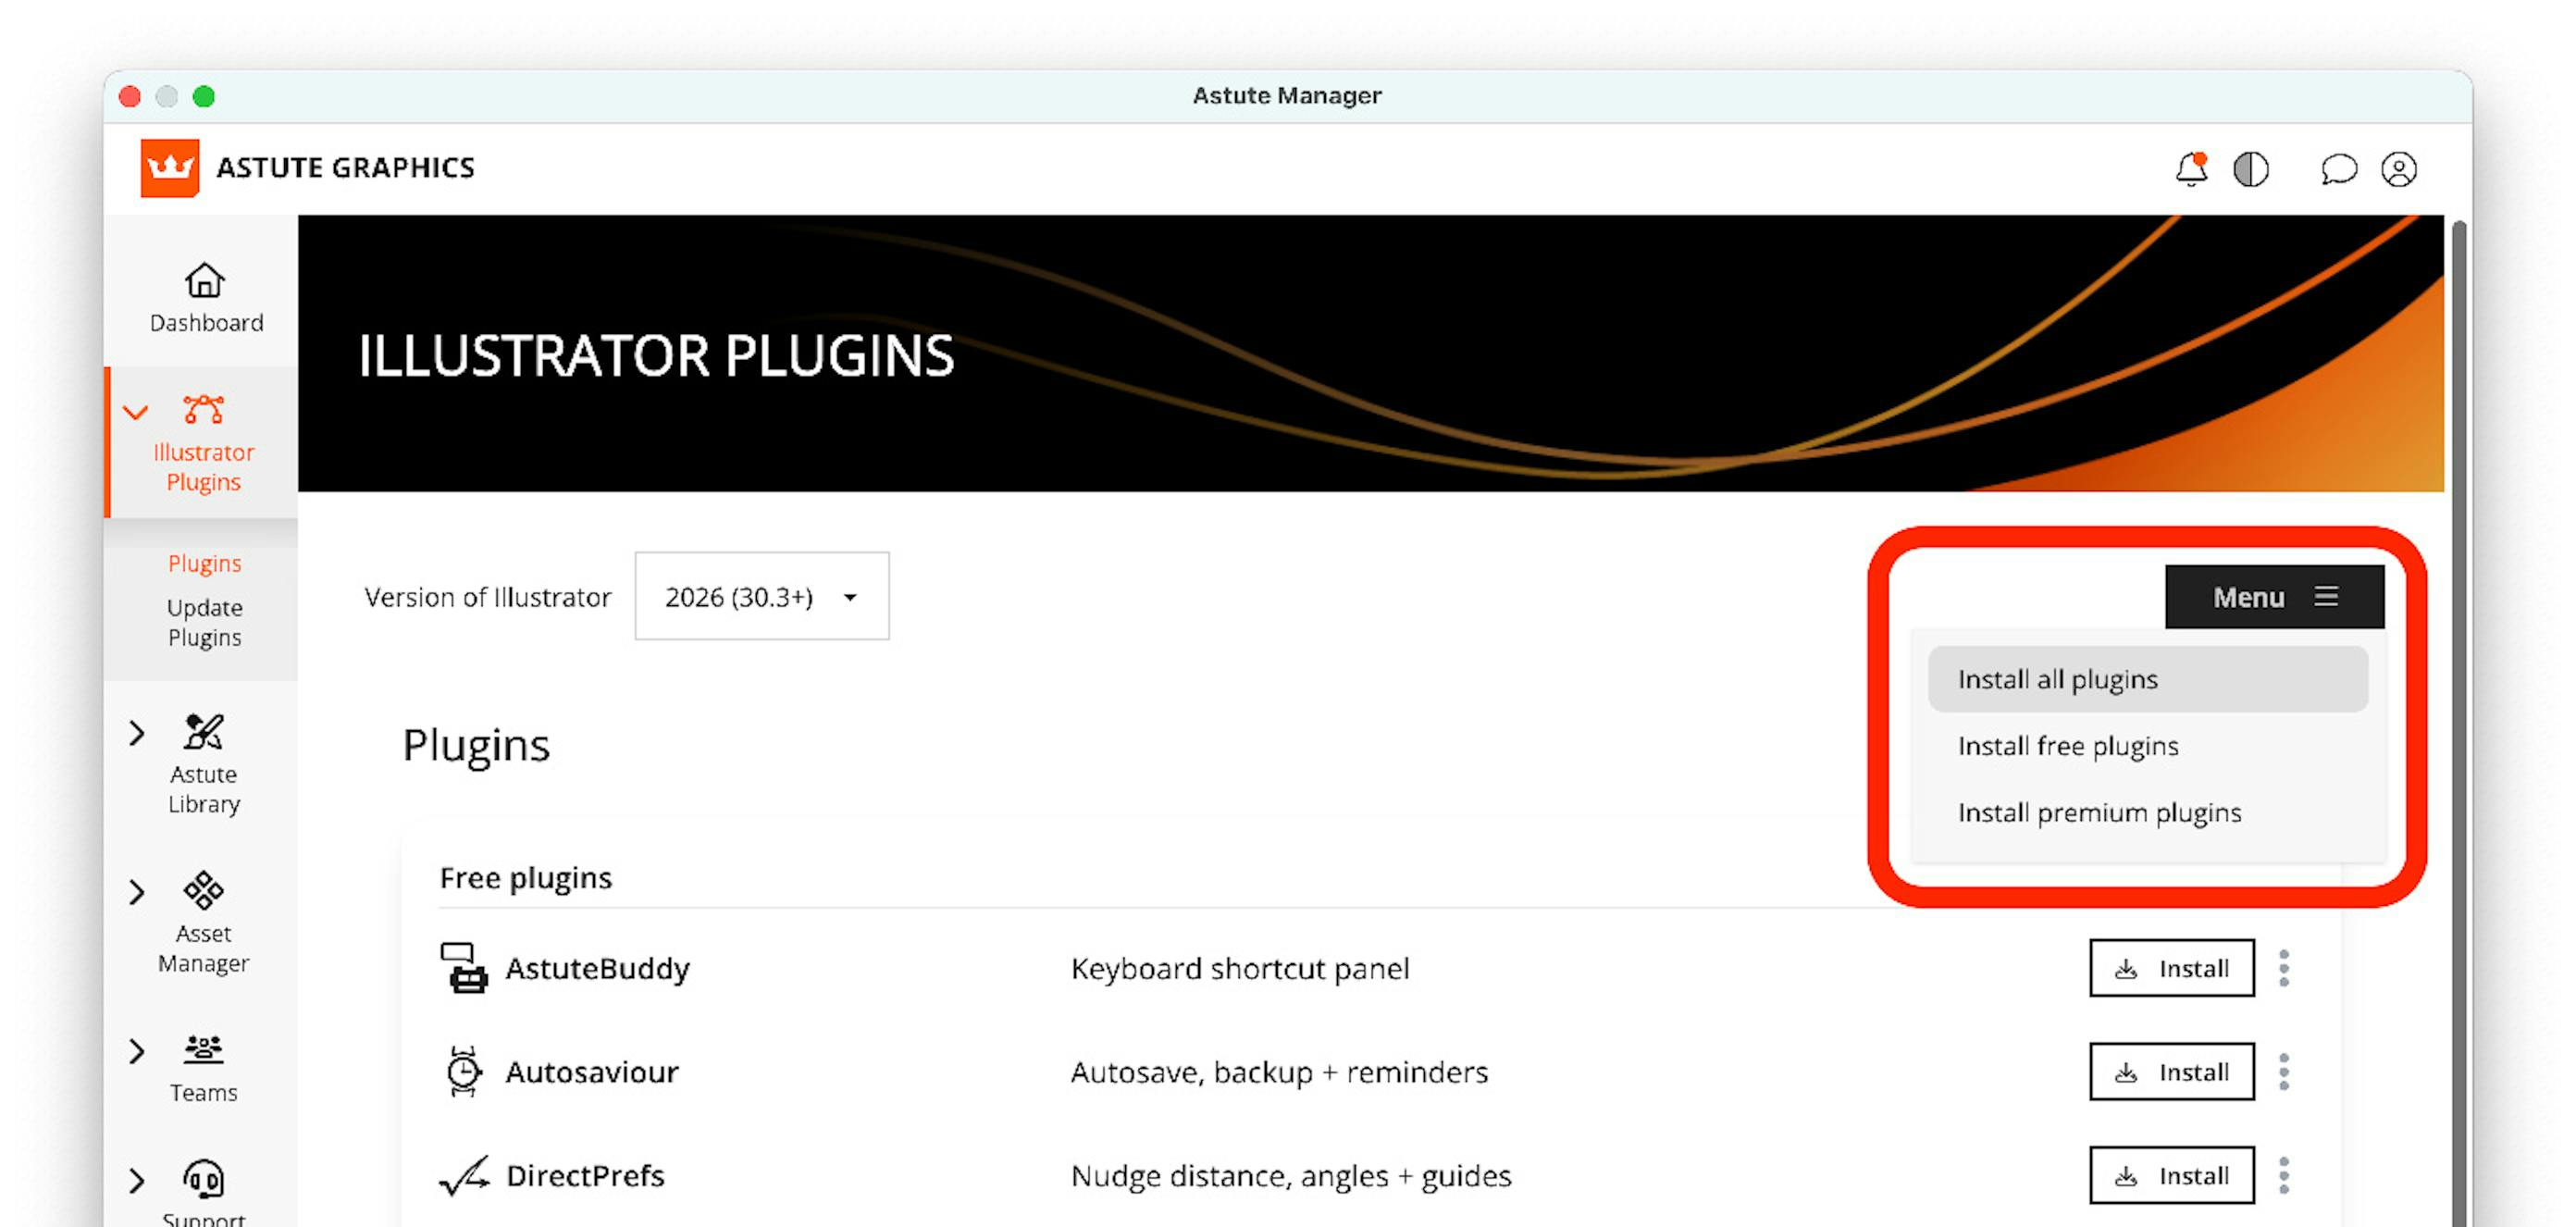2576x1227 pixels.
Task: Click the "Nudge distance, angles + guides" description
Action: (x=1290, y=1176)
